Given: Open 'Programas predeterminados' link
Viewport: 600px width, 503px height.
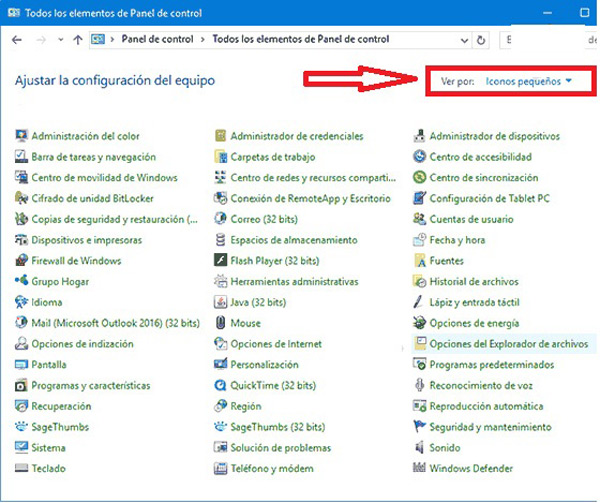Looking at the screenshot, I should (492, 364).
